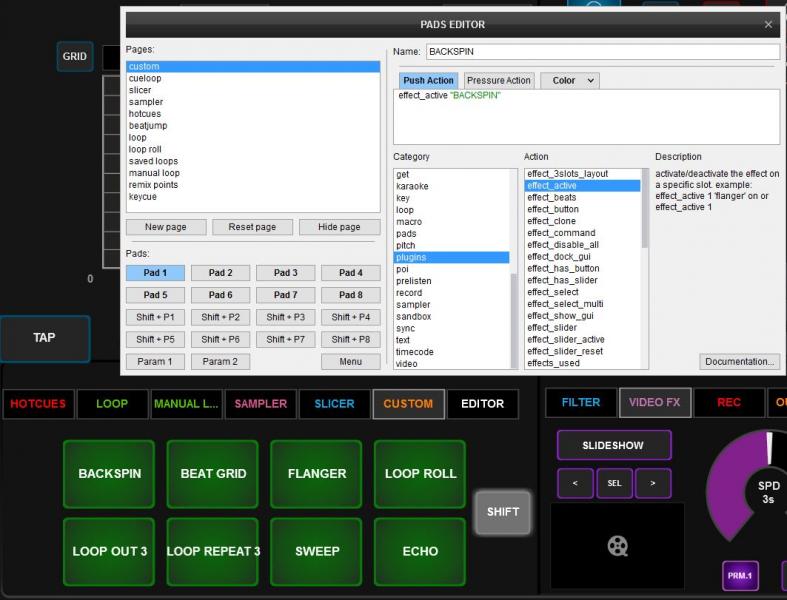
Task: Choose the effect_slider_reset action
Action: click(583, 351)
